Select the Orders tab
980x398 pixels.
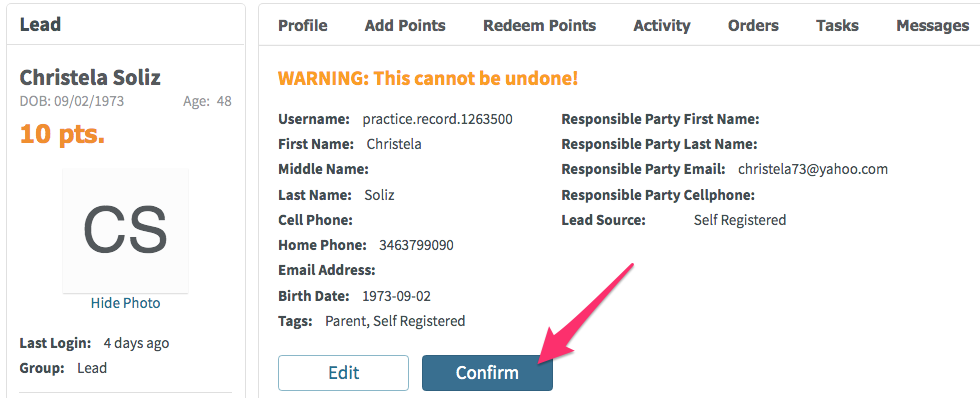pyautogui.click(x=753, y=26)
